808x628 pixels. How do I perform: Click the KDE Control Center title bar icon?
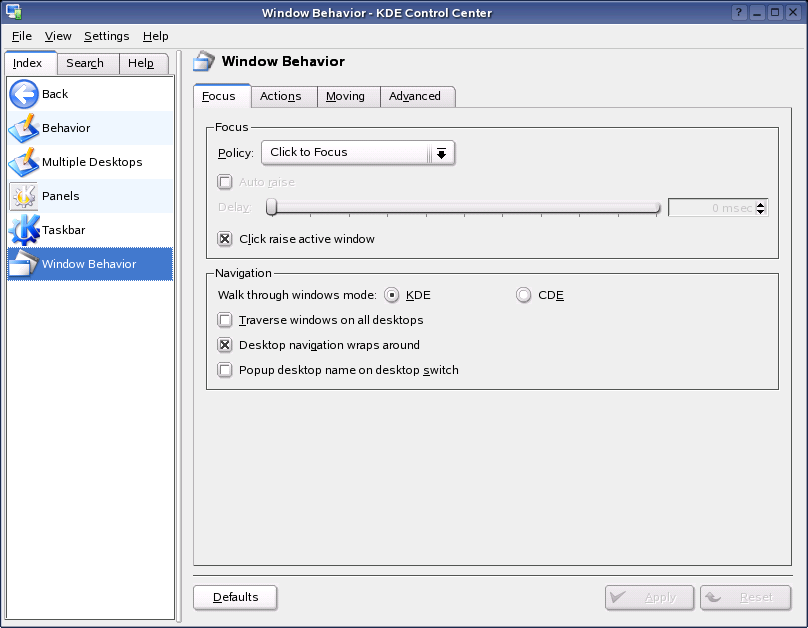pos(14,12)
